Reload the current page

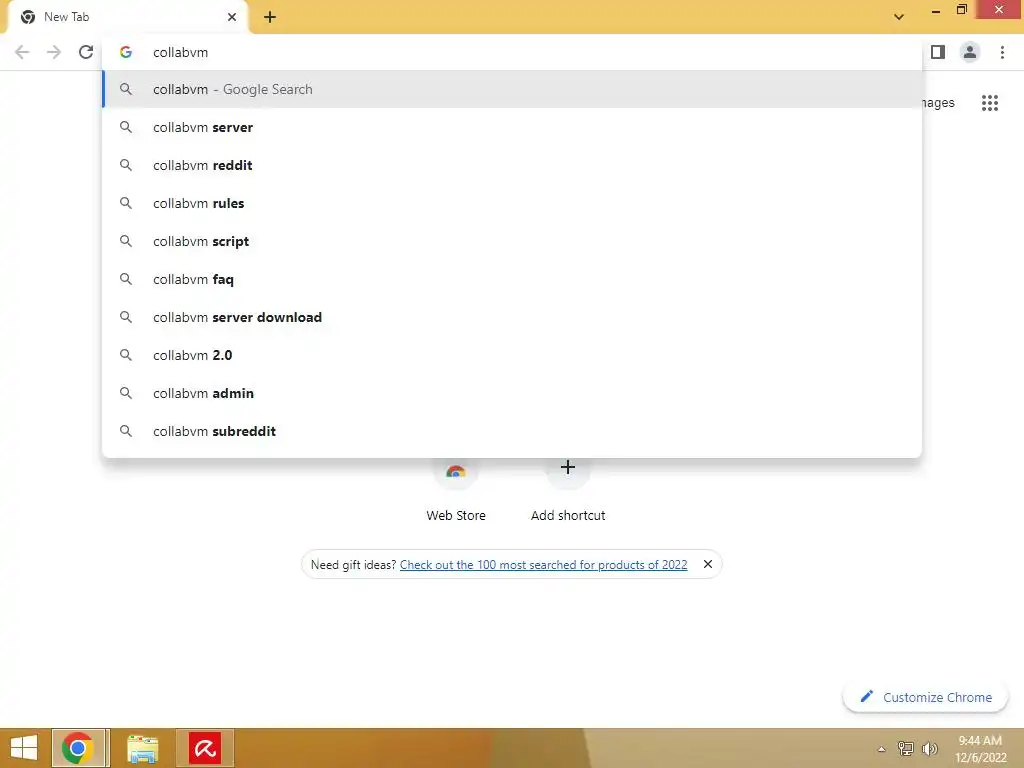pyautogui.click(x=86, y=52)
